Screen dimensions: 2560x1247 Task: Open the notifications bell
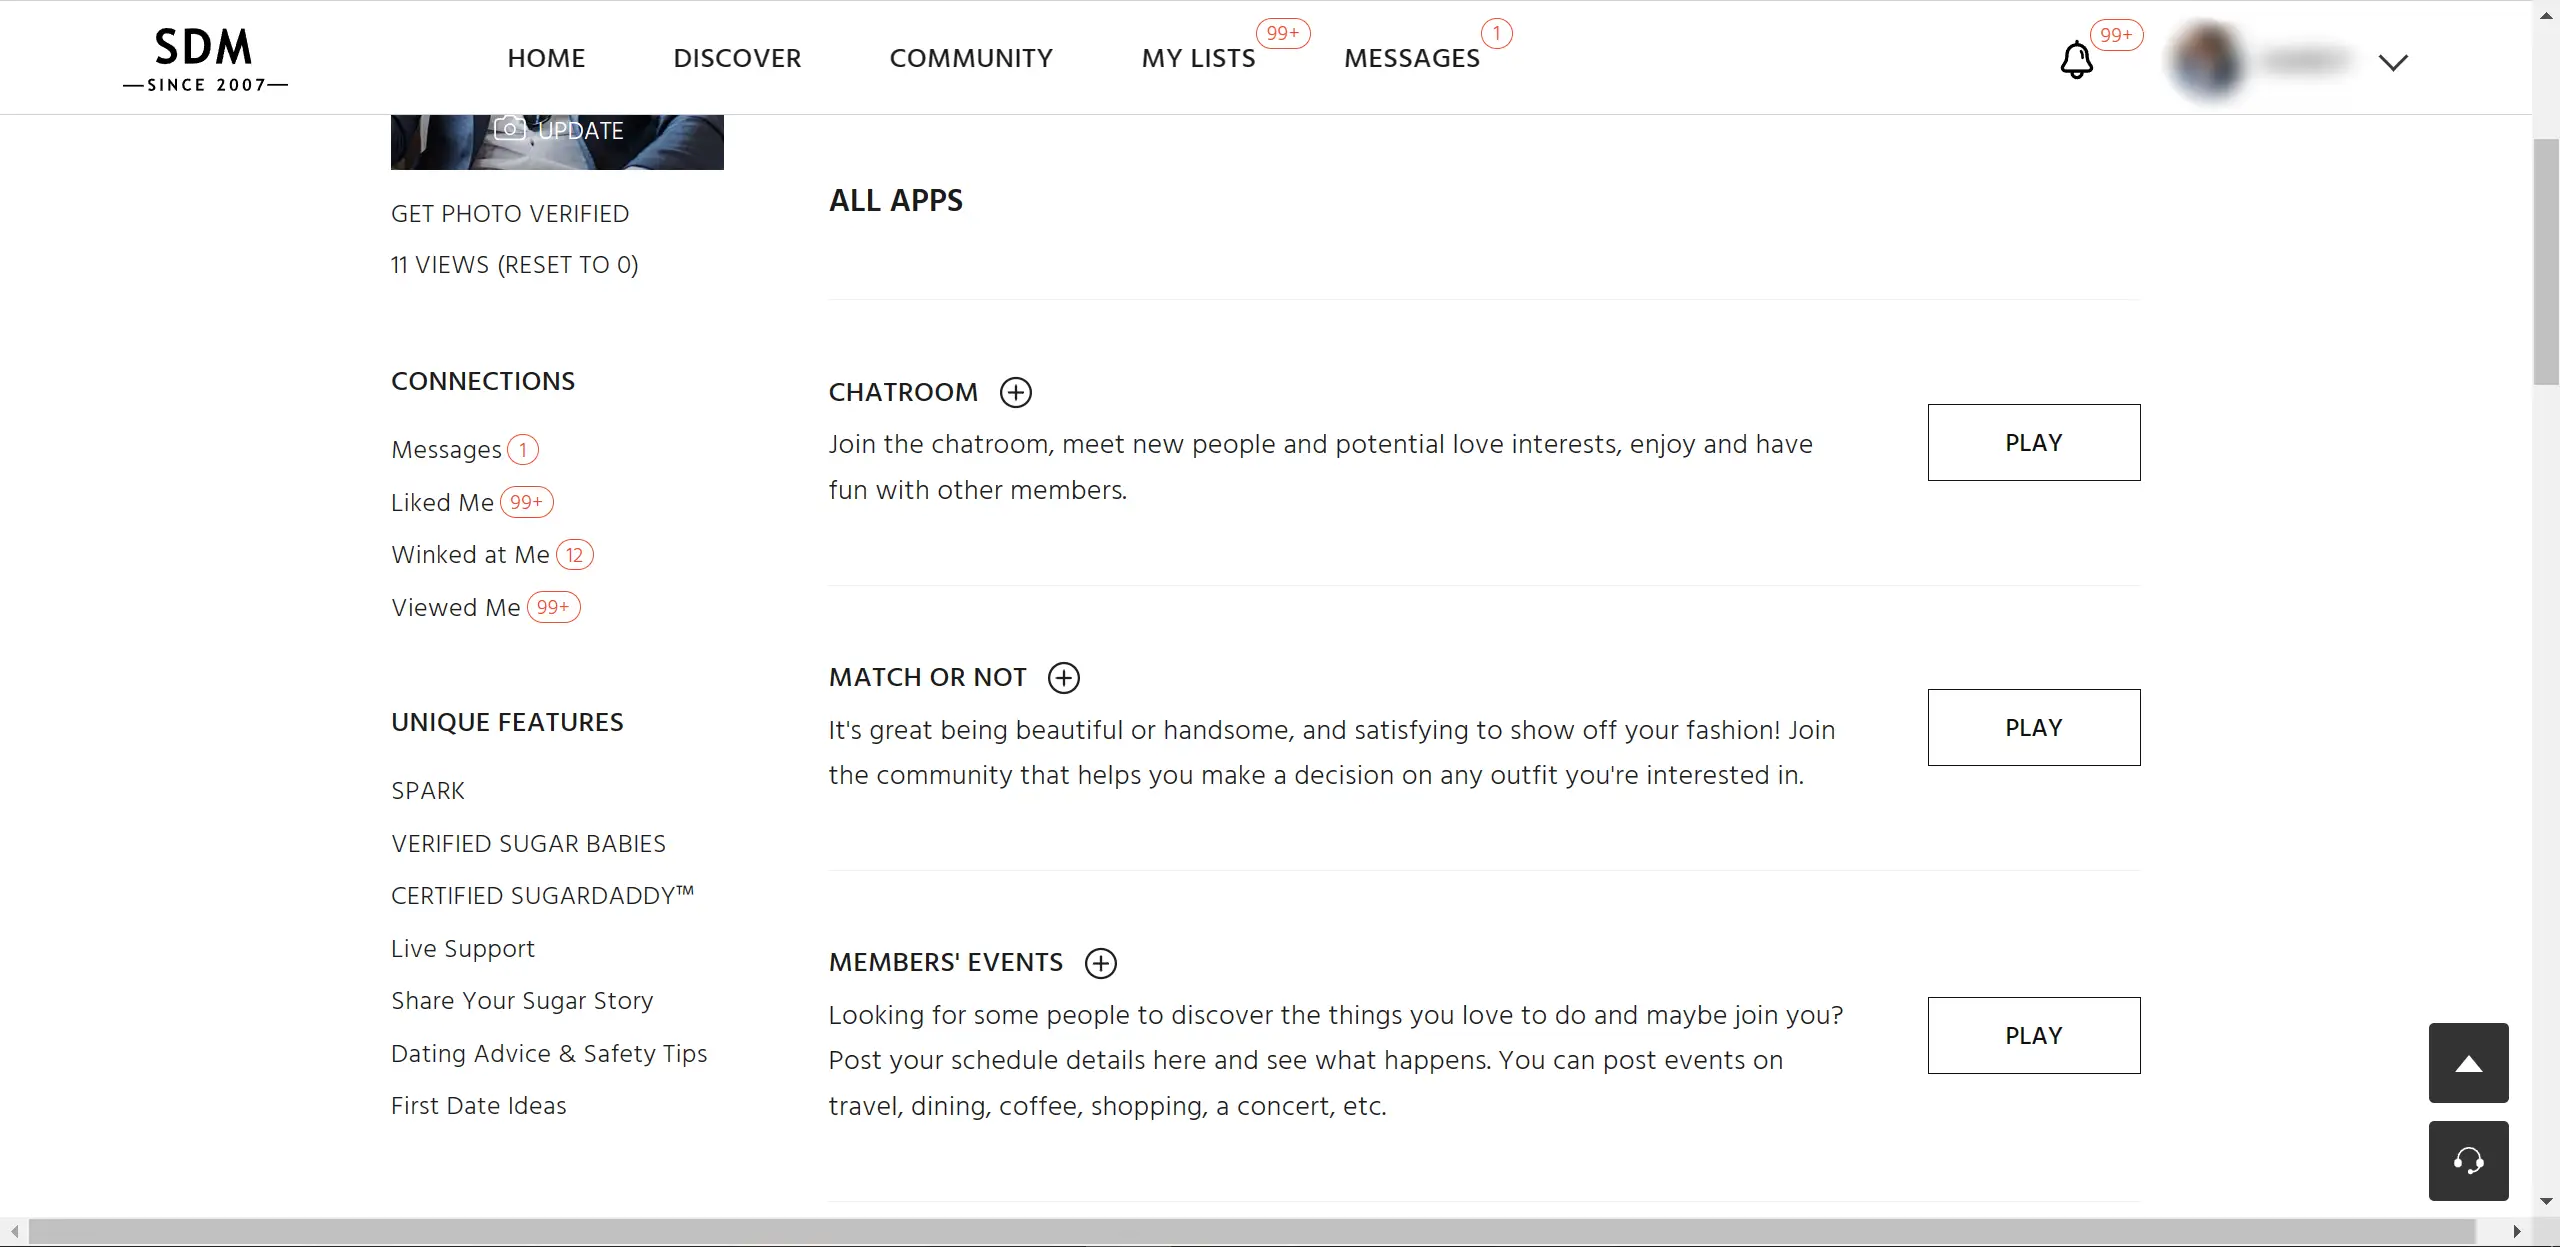(2076, 60)
